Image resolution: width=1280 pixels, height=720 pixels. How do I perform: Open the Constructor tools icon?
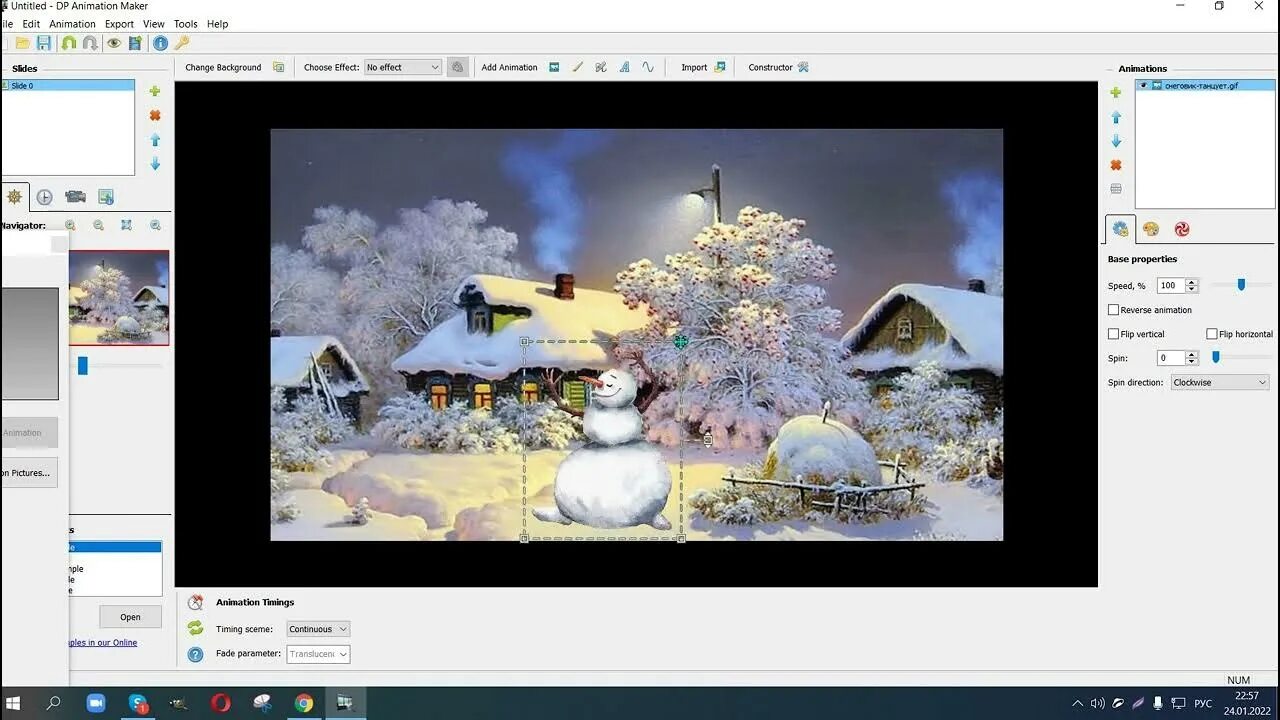point(803,67)
